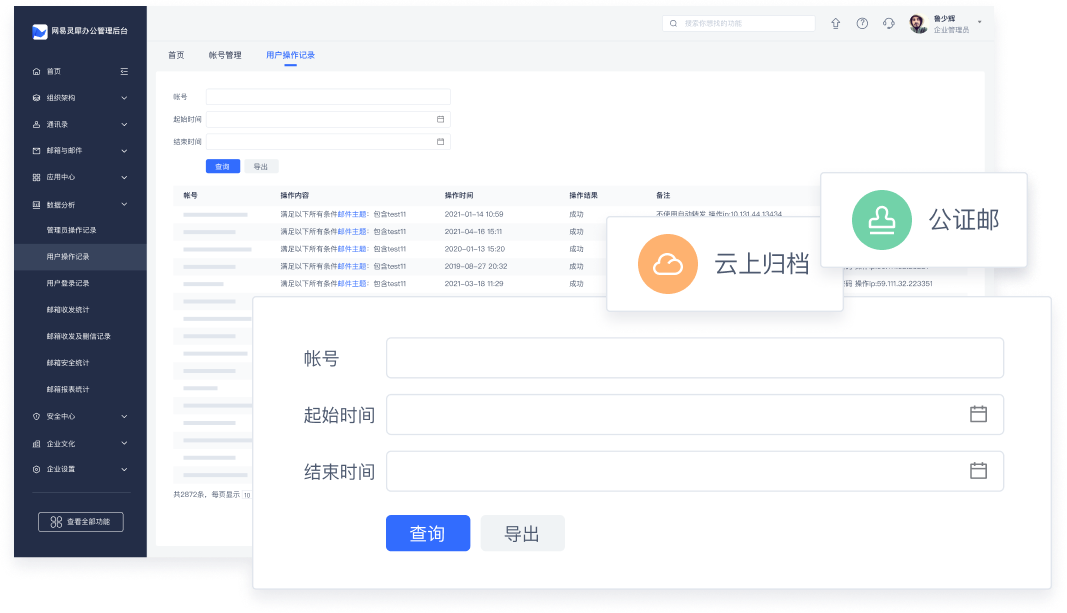This screenshot has height=613, width=1067.
Task: Open calendar in enlarged 起始时间 field
Action: coord(978,414)
